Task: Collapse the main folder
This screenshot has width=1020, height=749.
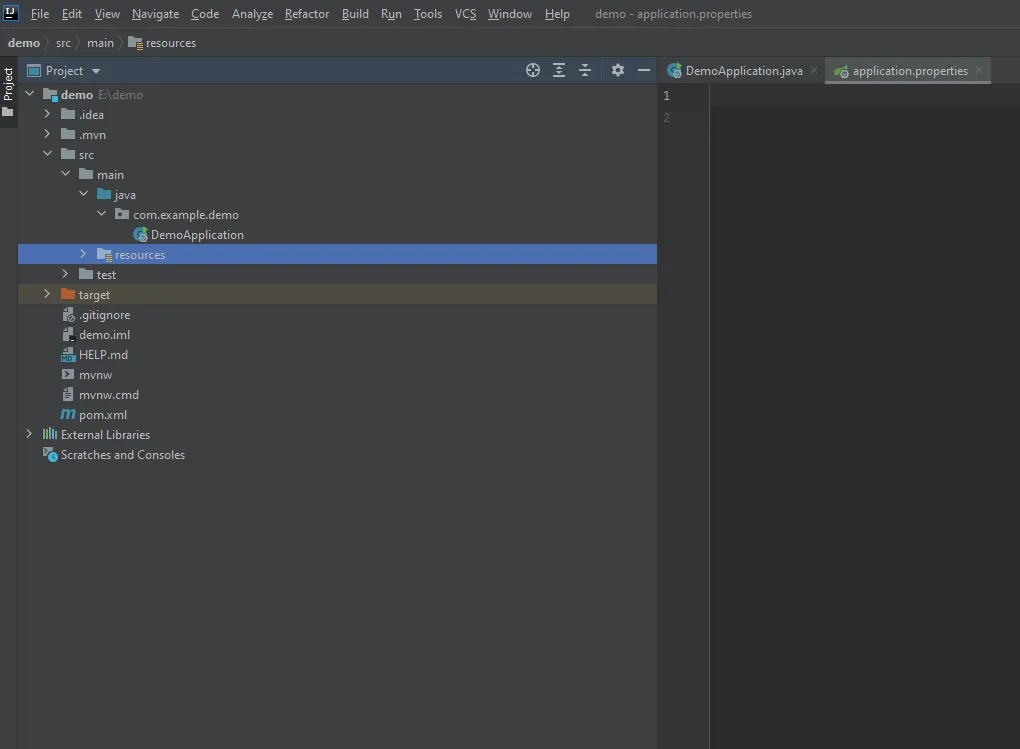Action: (65, 174)
